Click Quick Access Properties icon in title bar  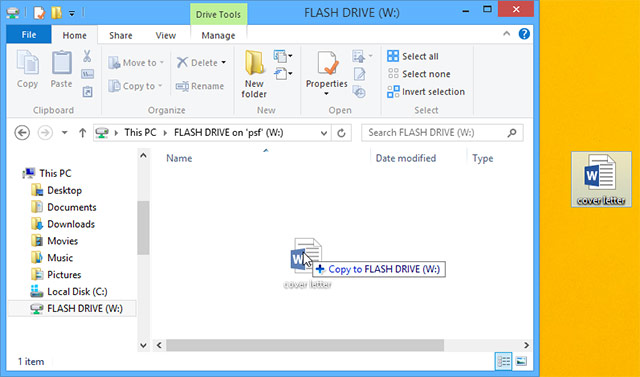pos(39,13)
